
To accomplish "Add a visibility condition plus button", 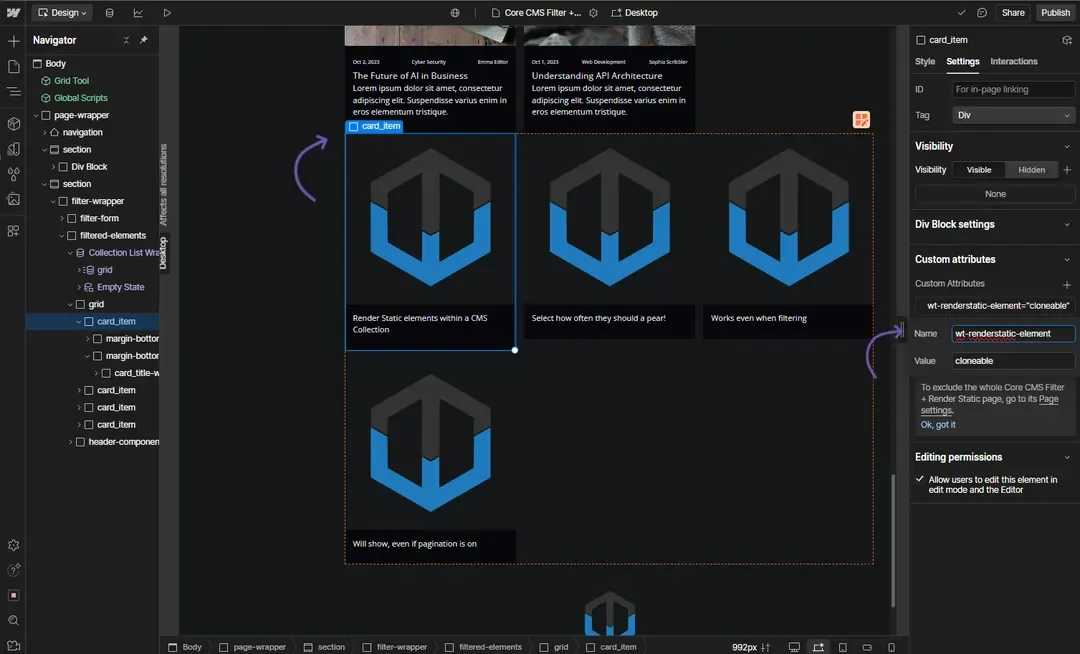I will (x=1067, y=170).
